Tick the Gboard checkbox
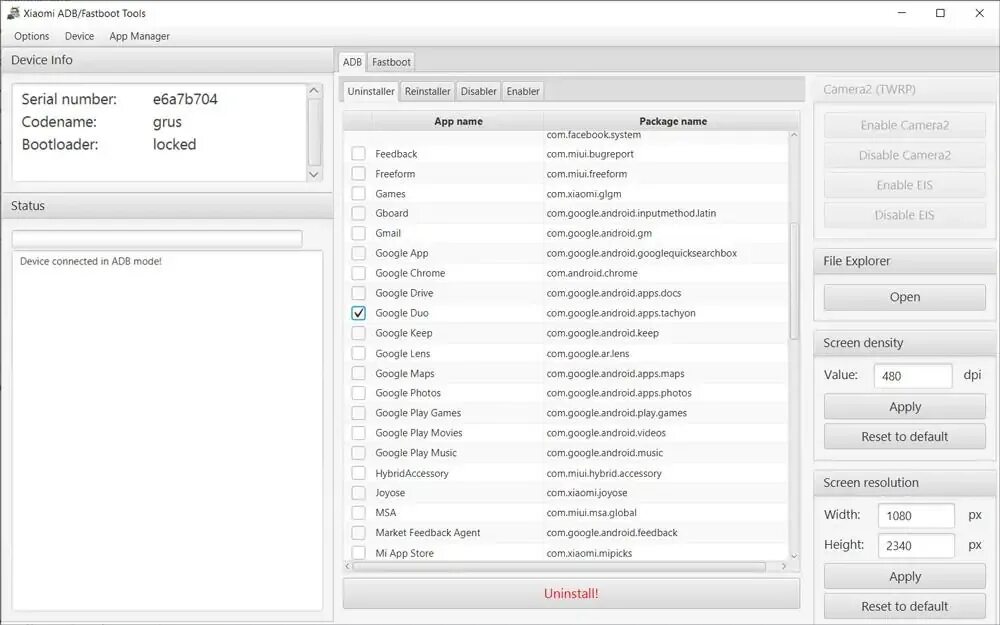 pos(358,213)
